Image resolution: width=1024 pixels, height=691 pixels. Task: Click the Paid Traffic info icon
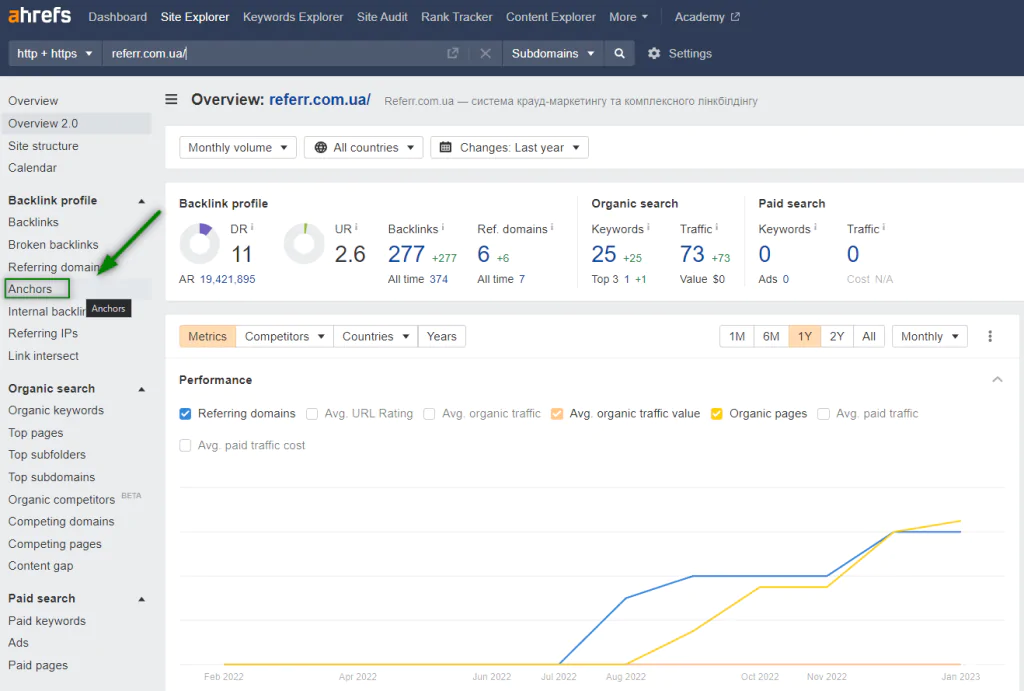tap(884, 227)
